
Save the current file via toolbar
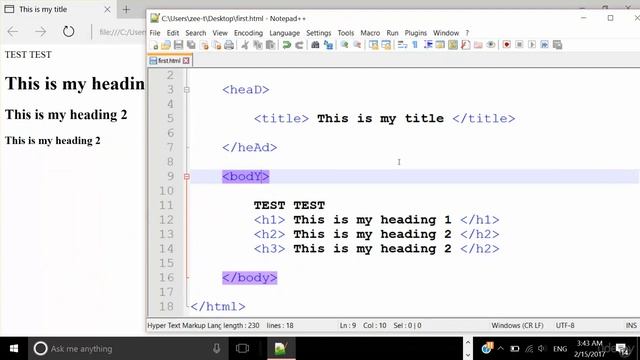point(178,45)
